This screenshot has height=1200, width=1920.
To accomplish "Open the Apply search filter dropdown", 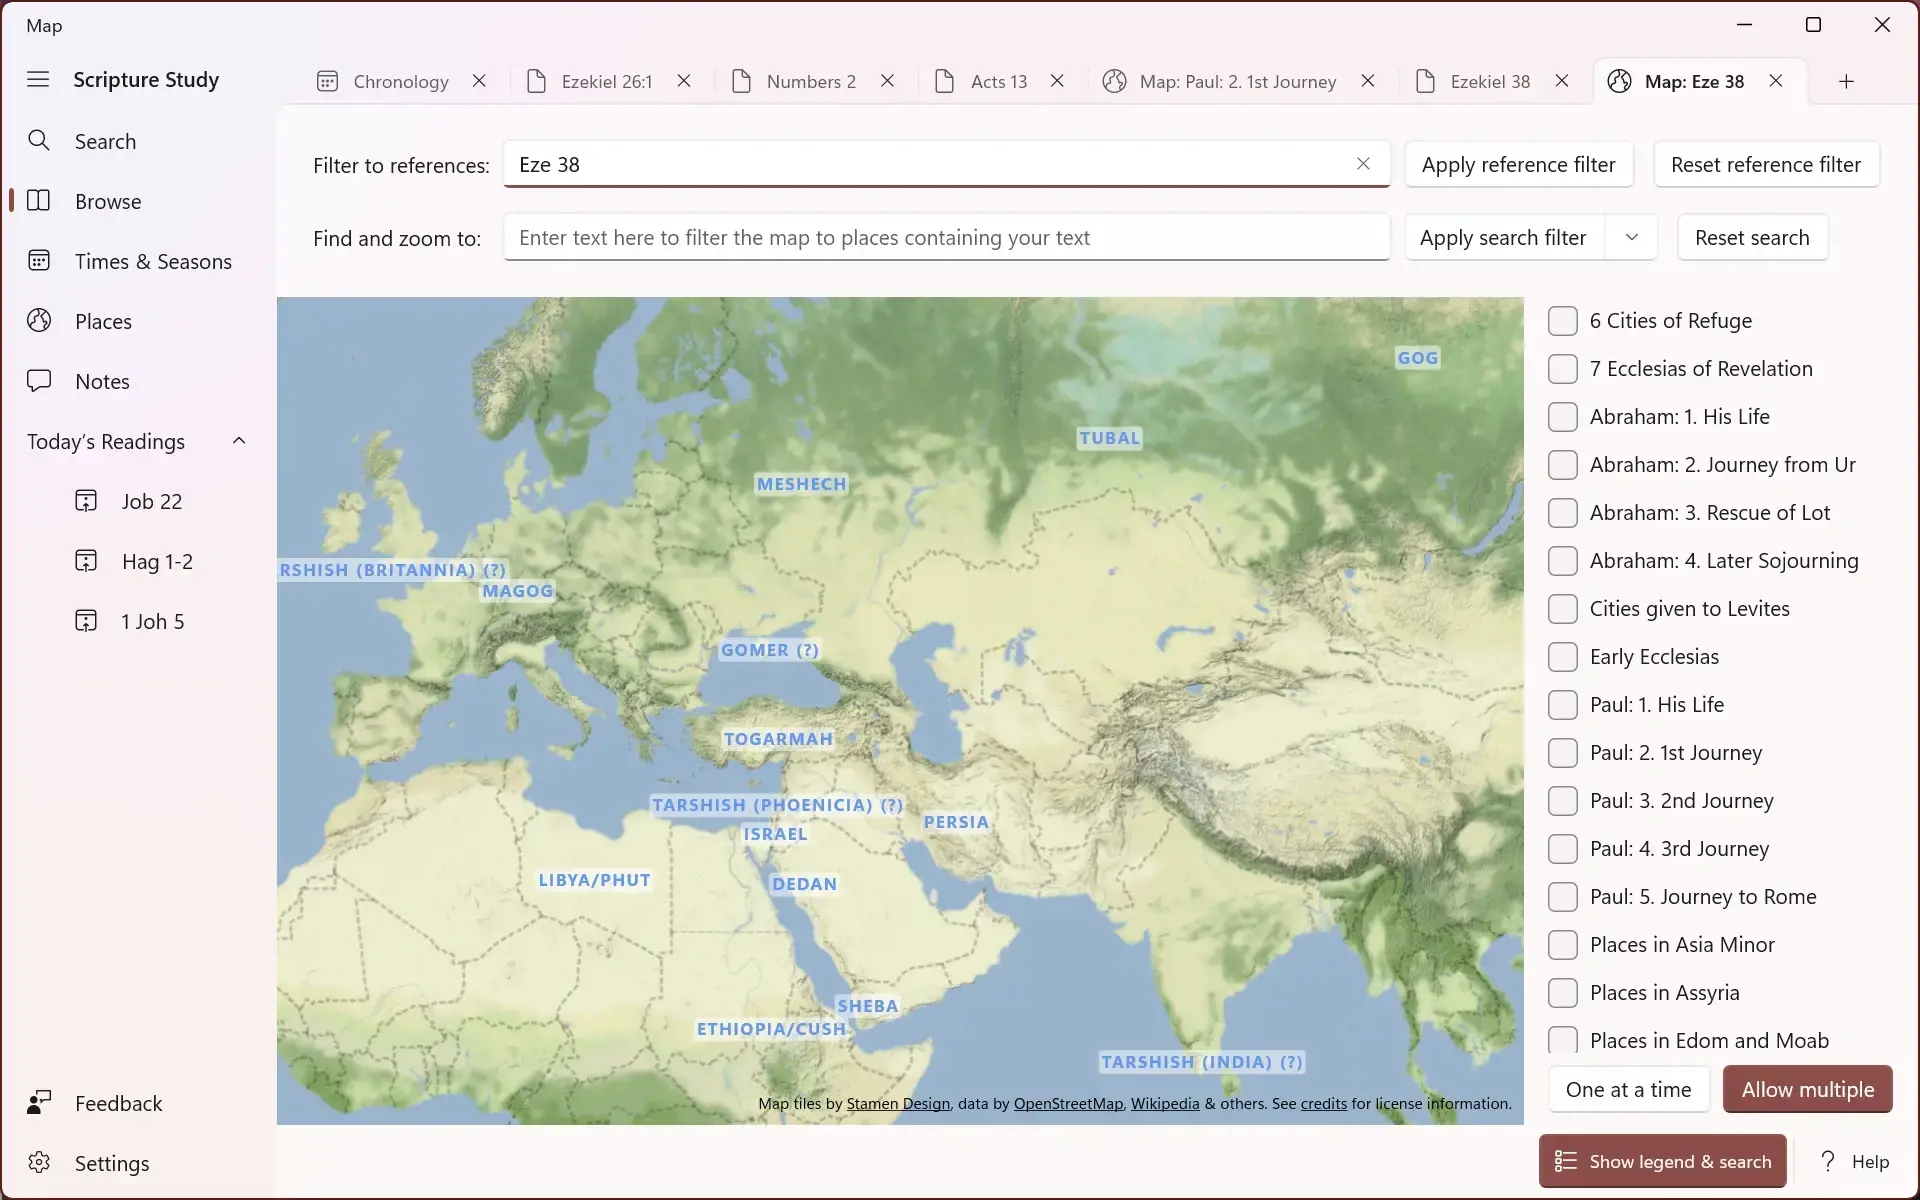I will [x=1630, y=236].
